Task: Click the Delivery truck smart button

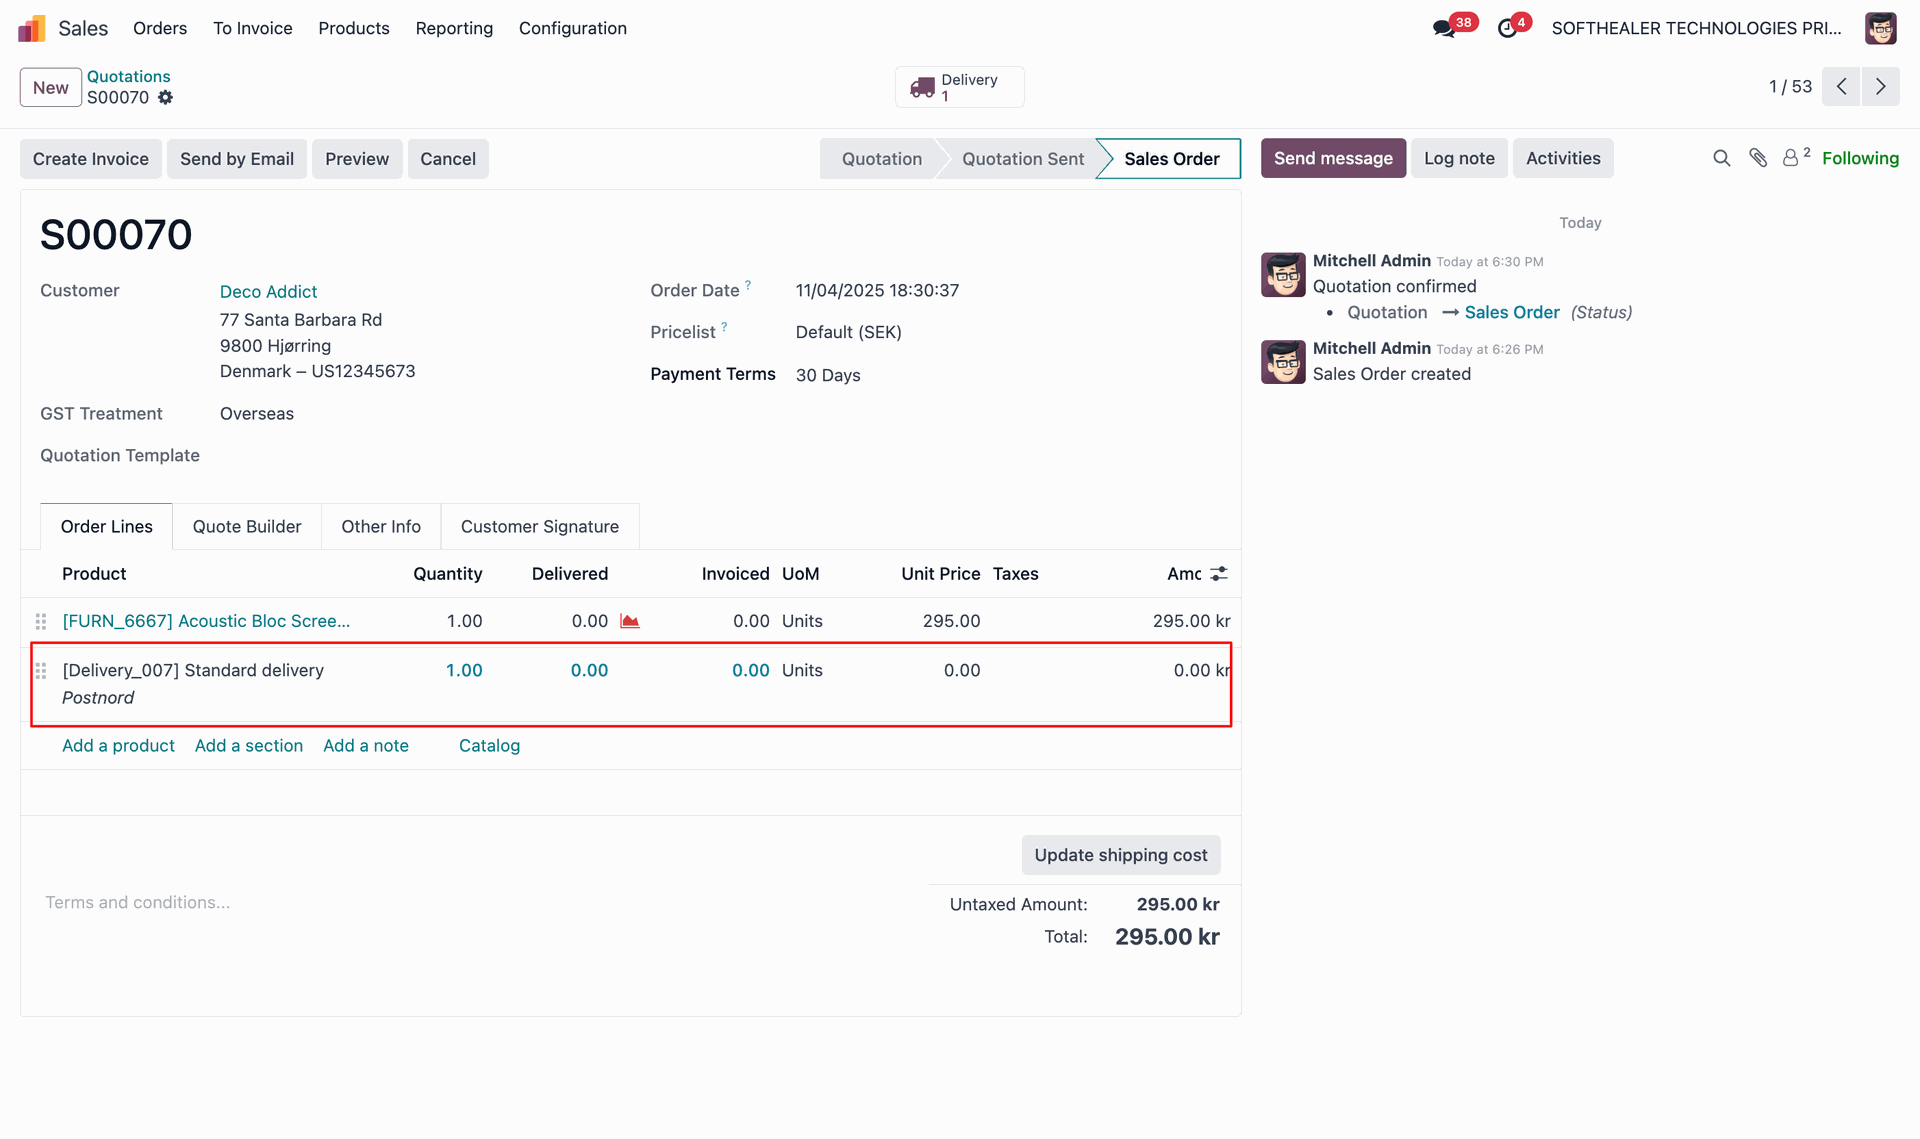Action: tap(958, 87)
